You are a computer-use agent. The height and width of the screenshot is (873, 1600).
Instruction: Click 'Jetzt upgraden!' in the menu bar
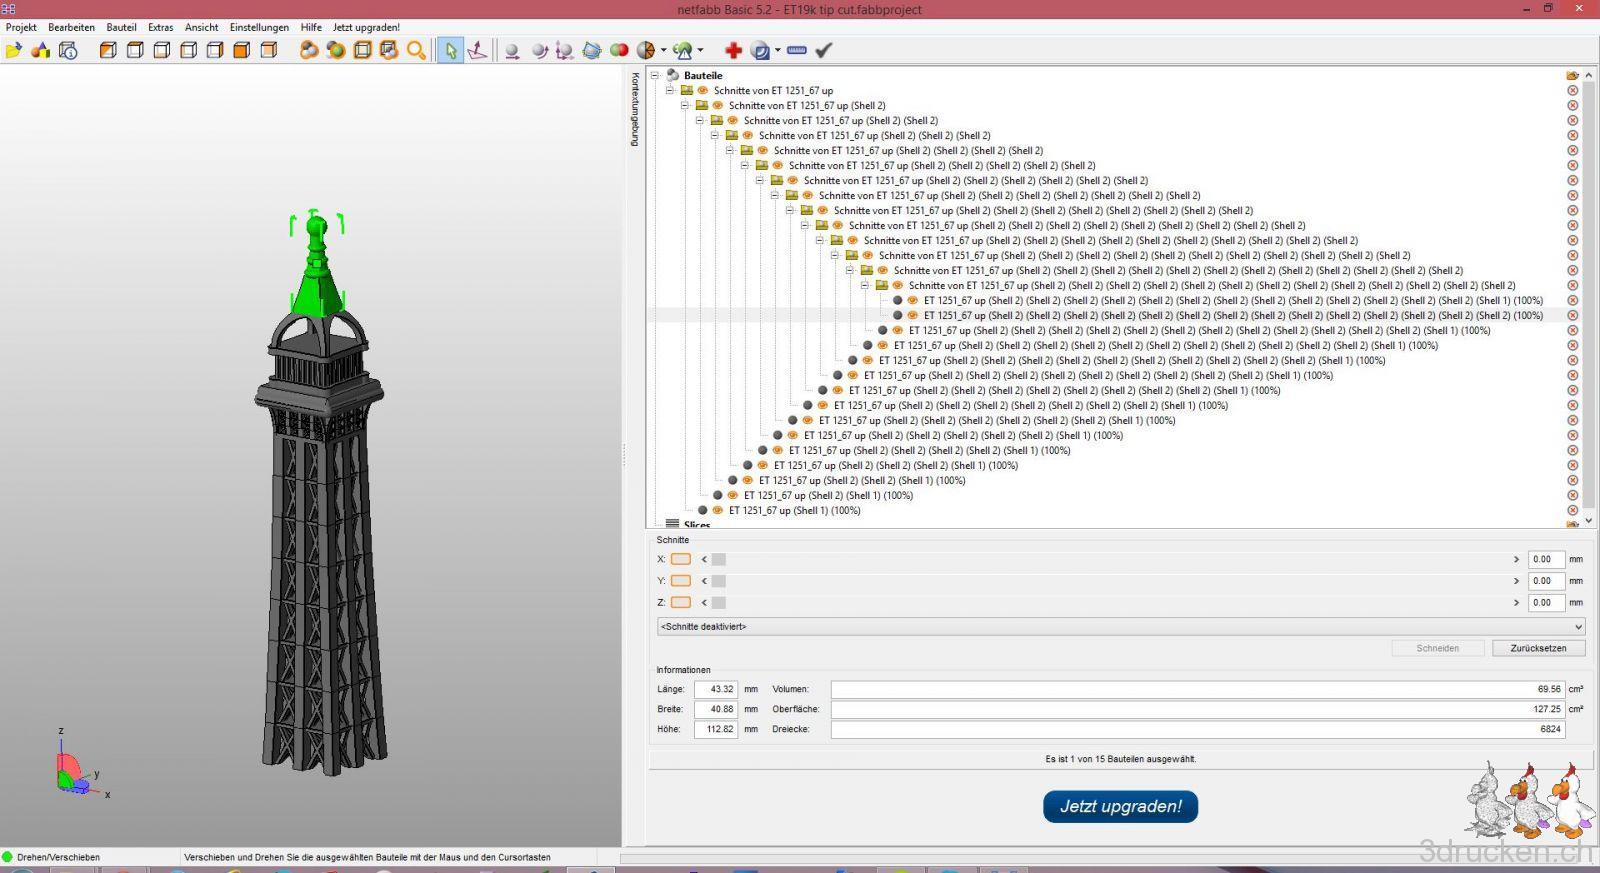pyautogui.click(x=366, y=27)
